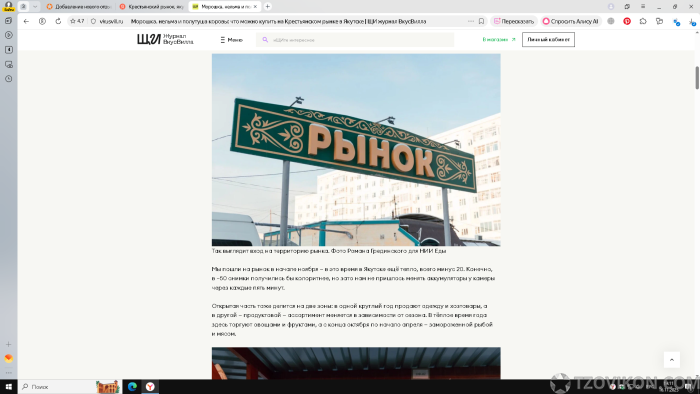700x394 pixels.
Task: Open the extensions puzzle icon
Action: click(x=643, y=21)
